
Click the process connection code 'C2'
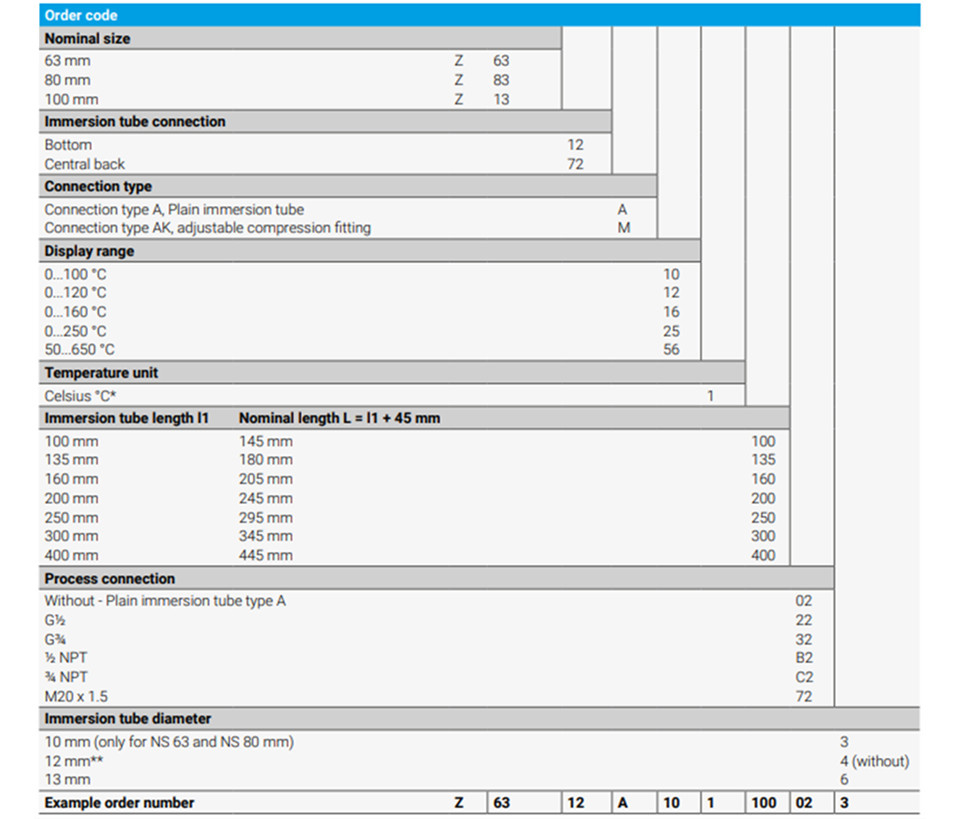coord(804,677)
